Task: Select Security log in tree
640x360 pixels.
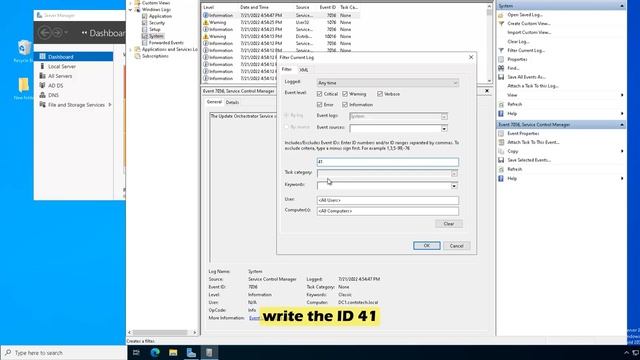Action: [157, 23]
